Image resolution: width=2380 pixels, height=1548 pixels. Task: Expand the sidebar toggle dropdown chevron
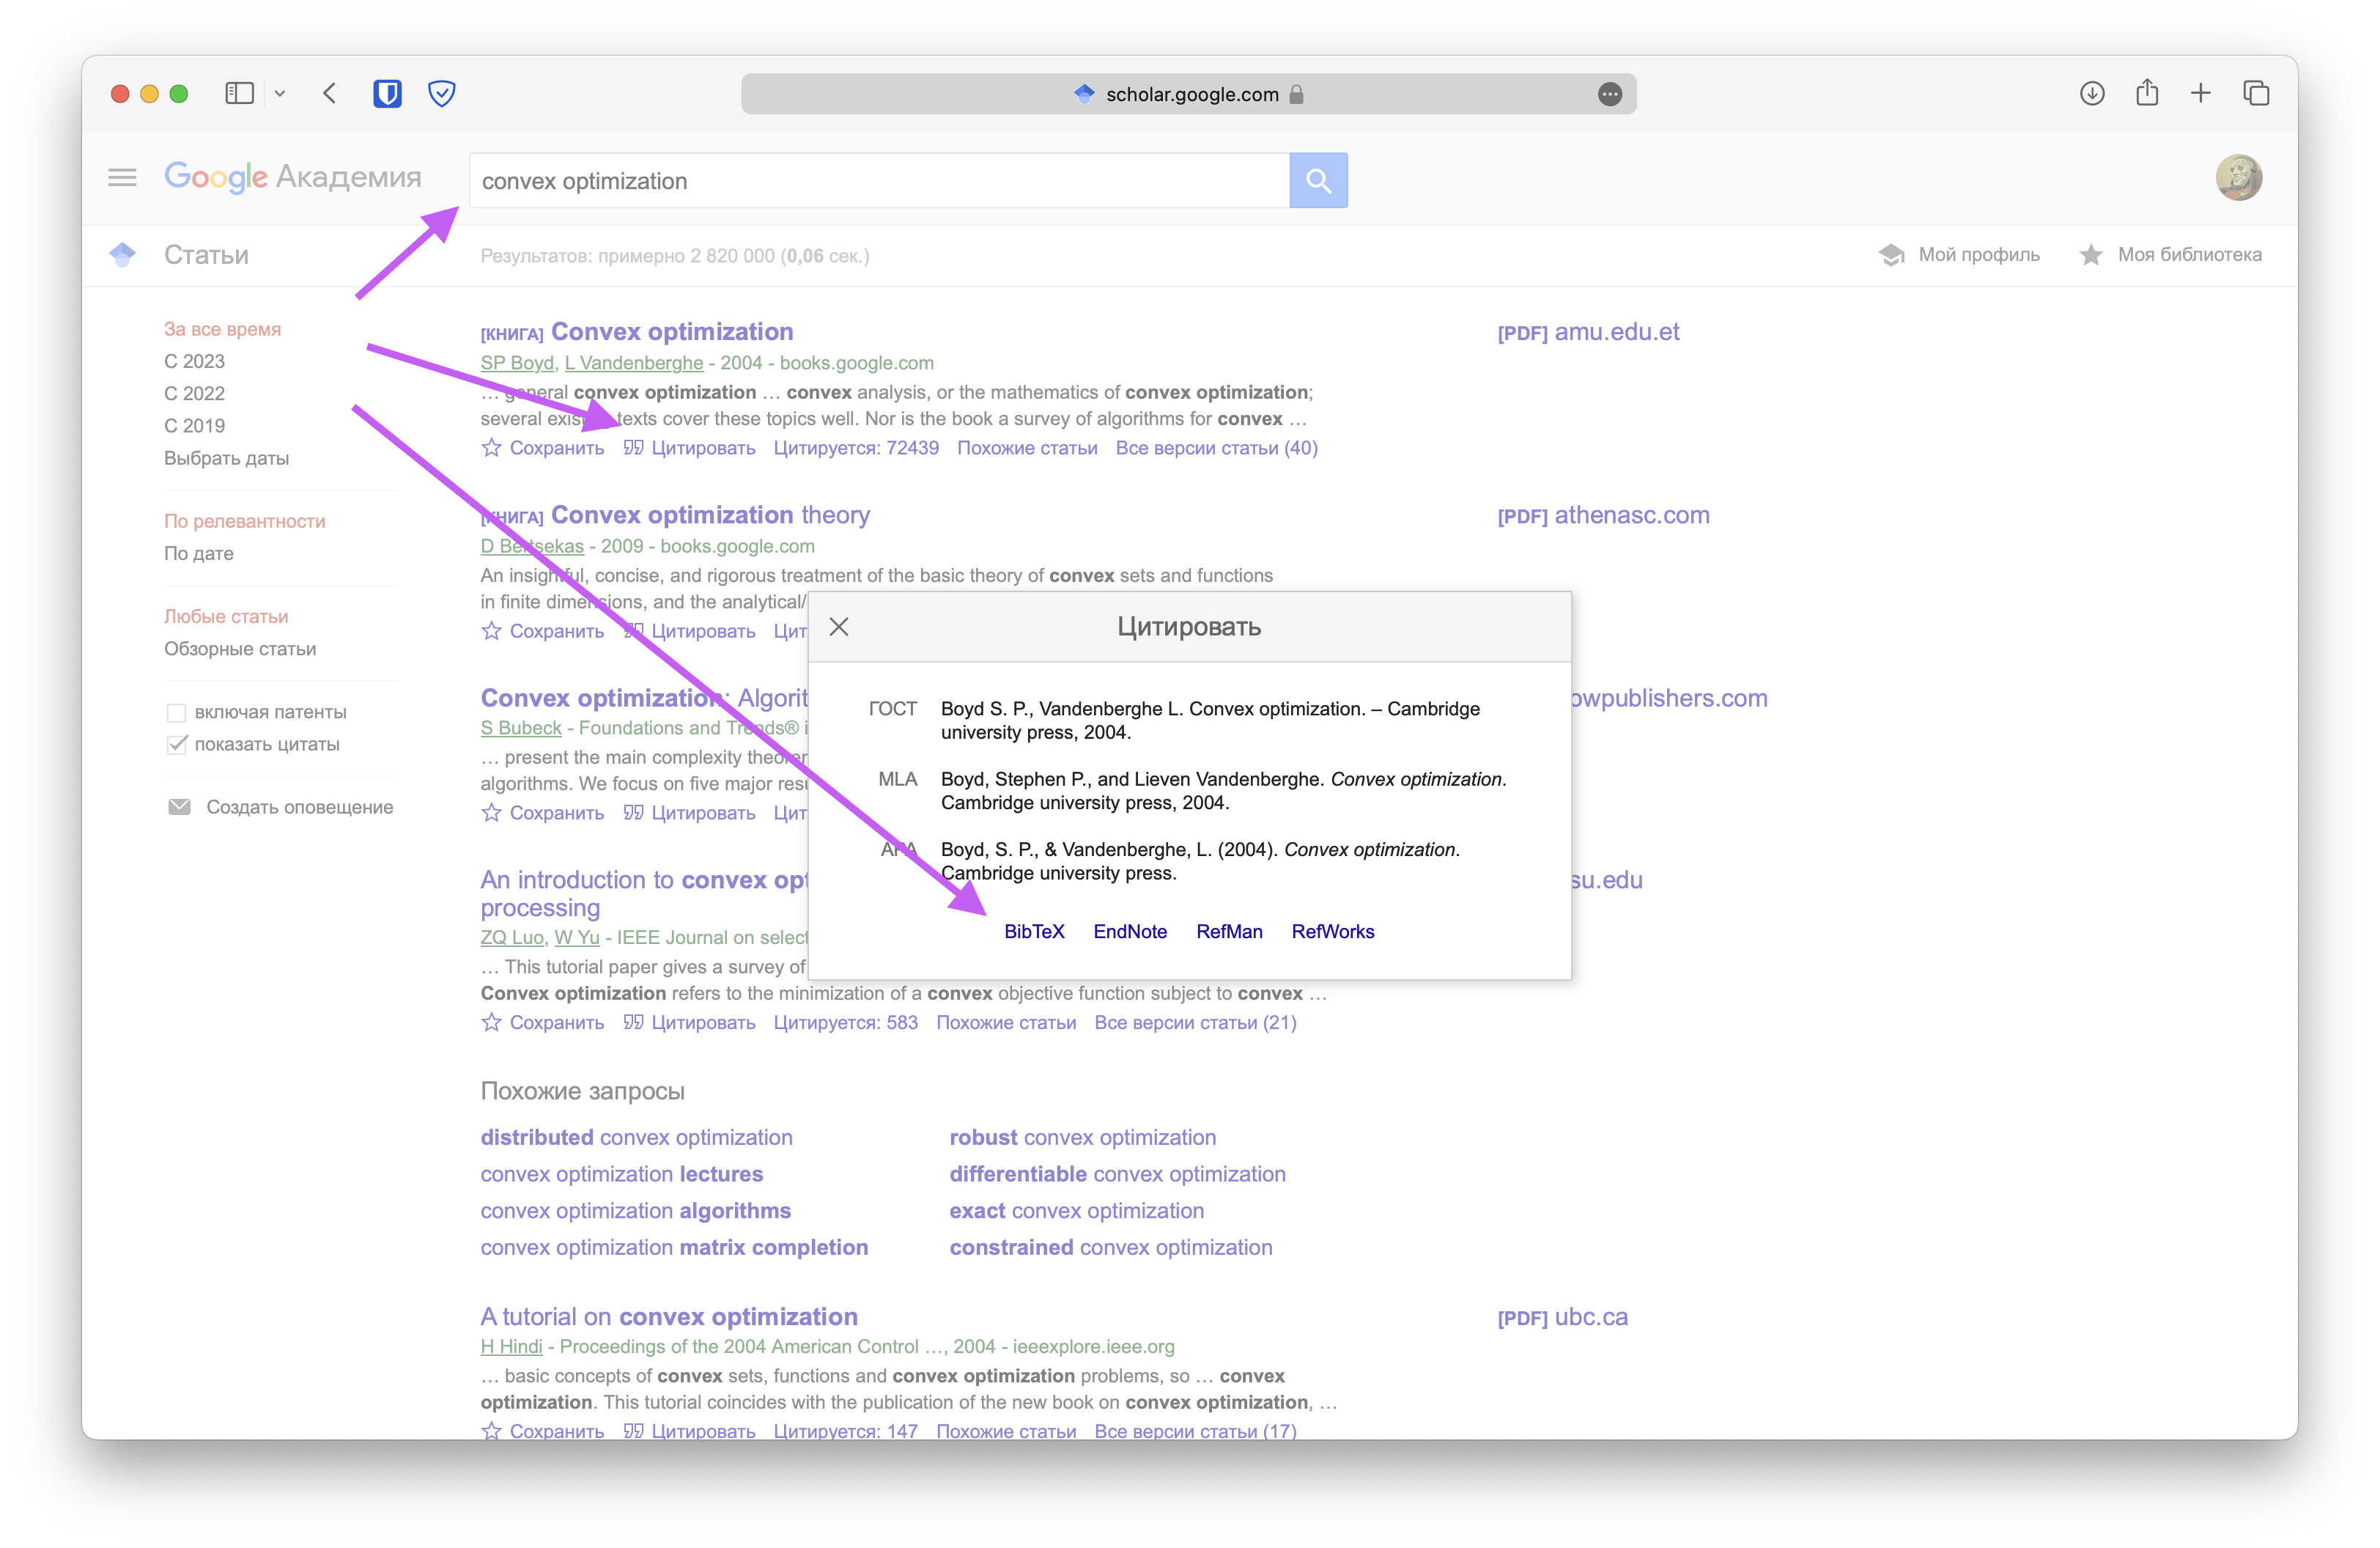pyautogui.click(x=280, y=94)
